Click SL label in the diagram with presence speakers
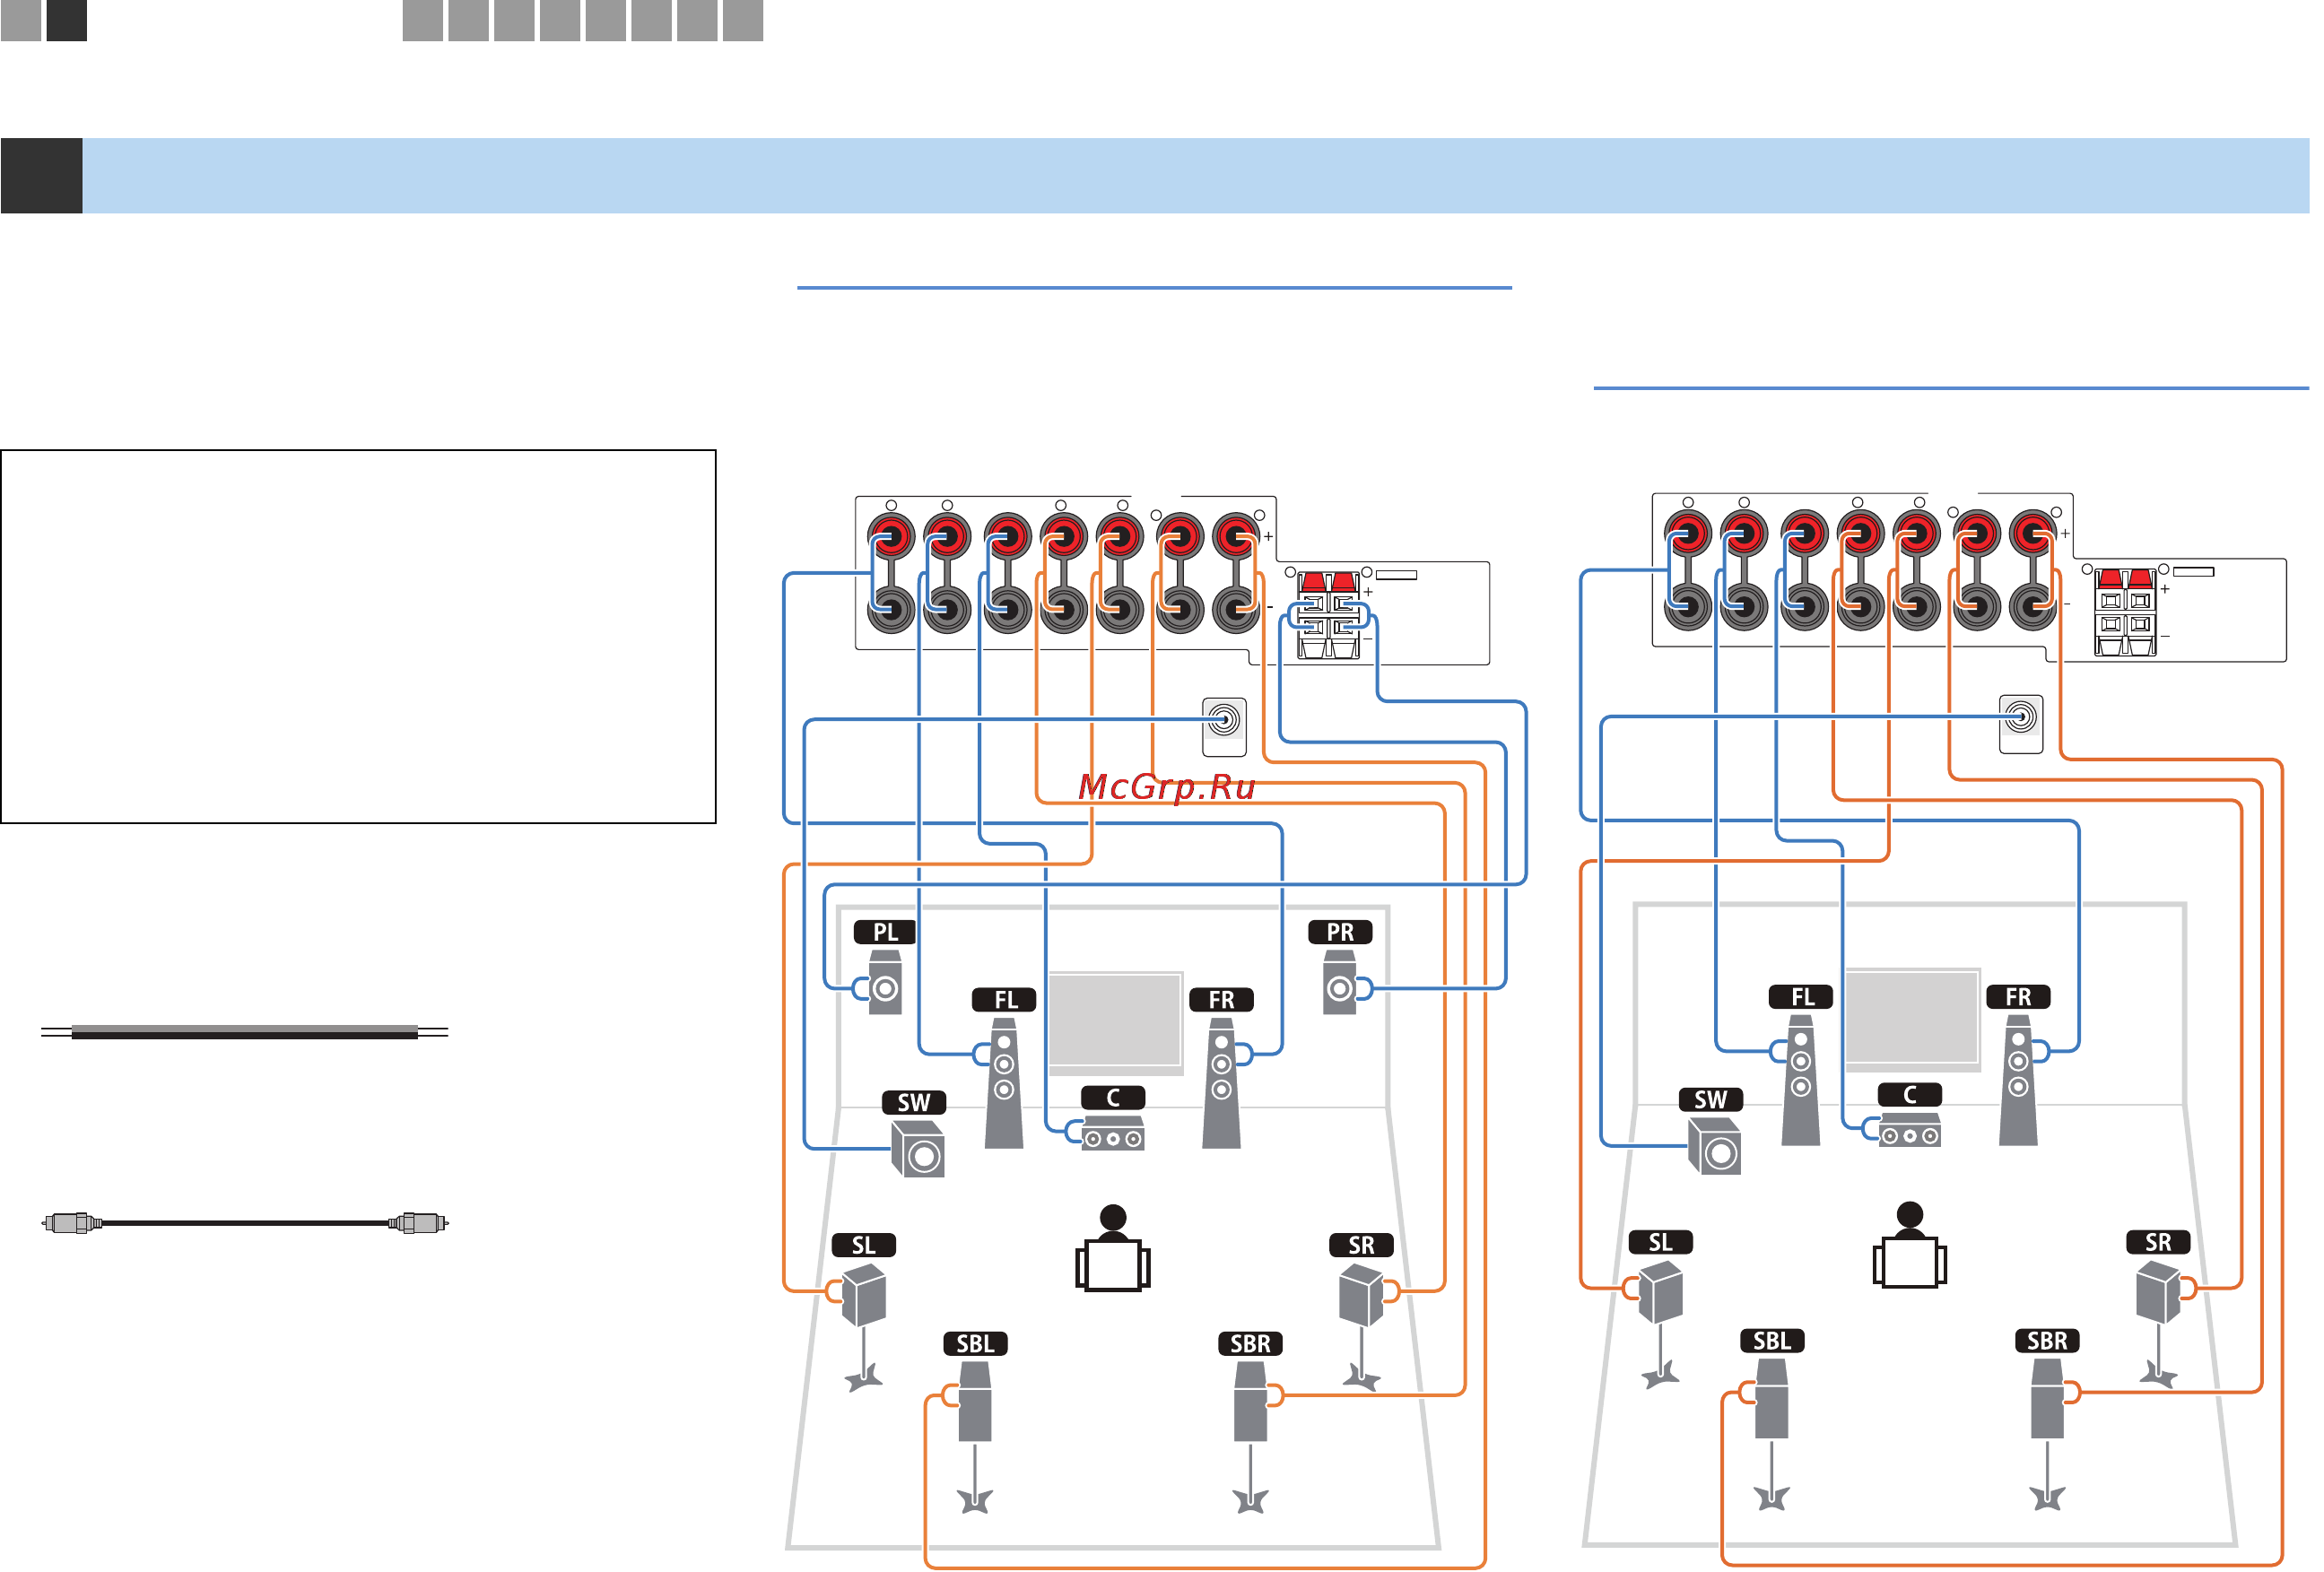 [864, 1246]
